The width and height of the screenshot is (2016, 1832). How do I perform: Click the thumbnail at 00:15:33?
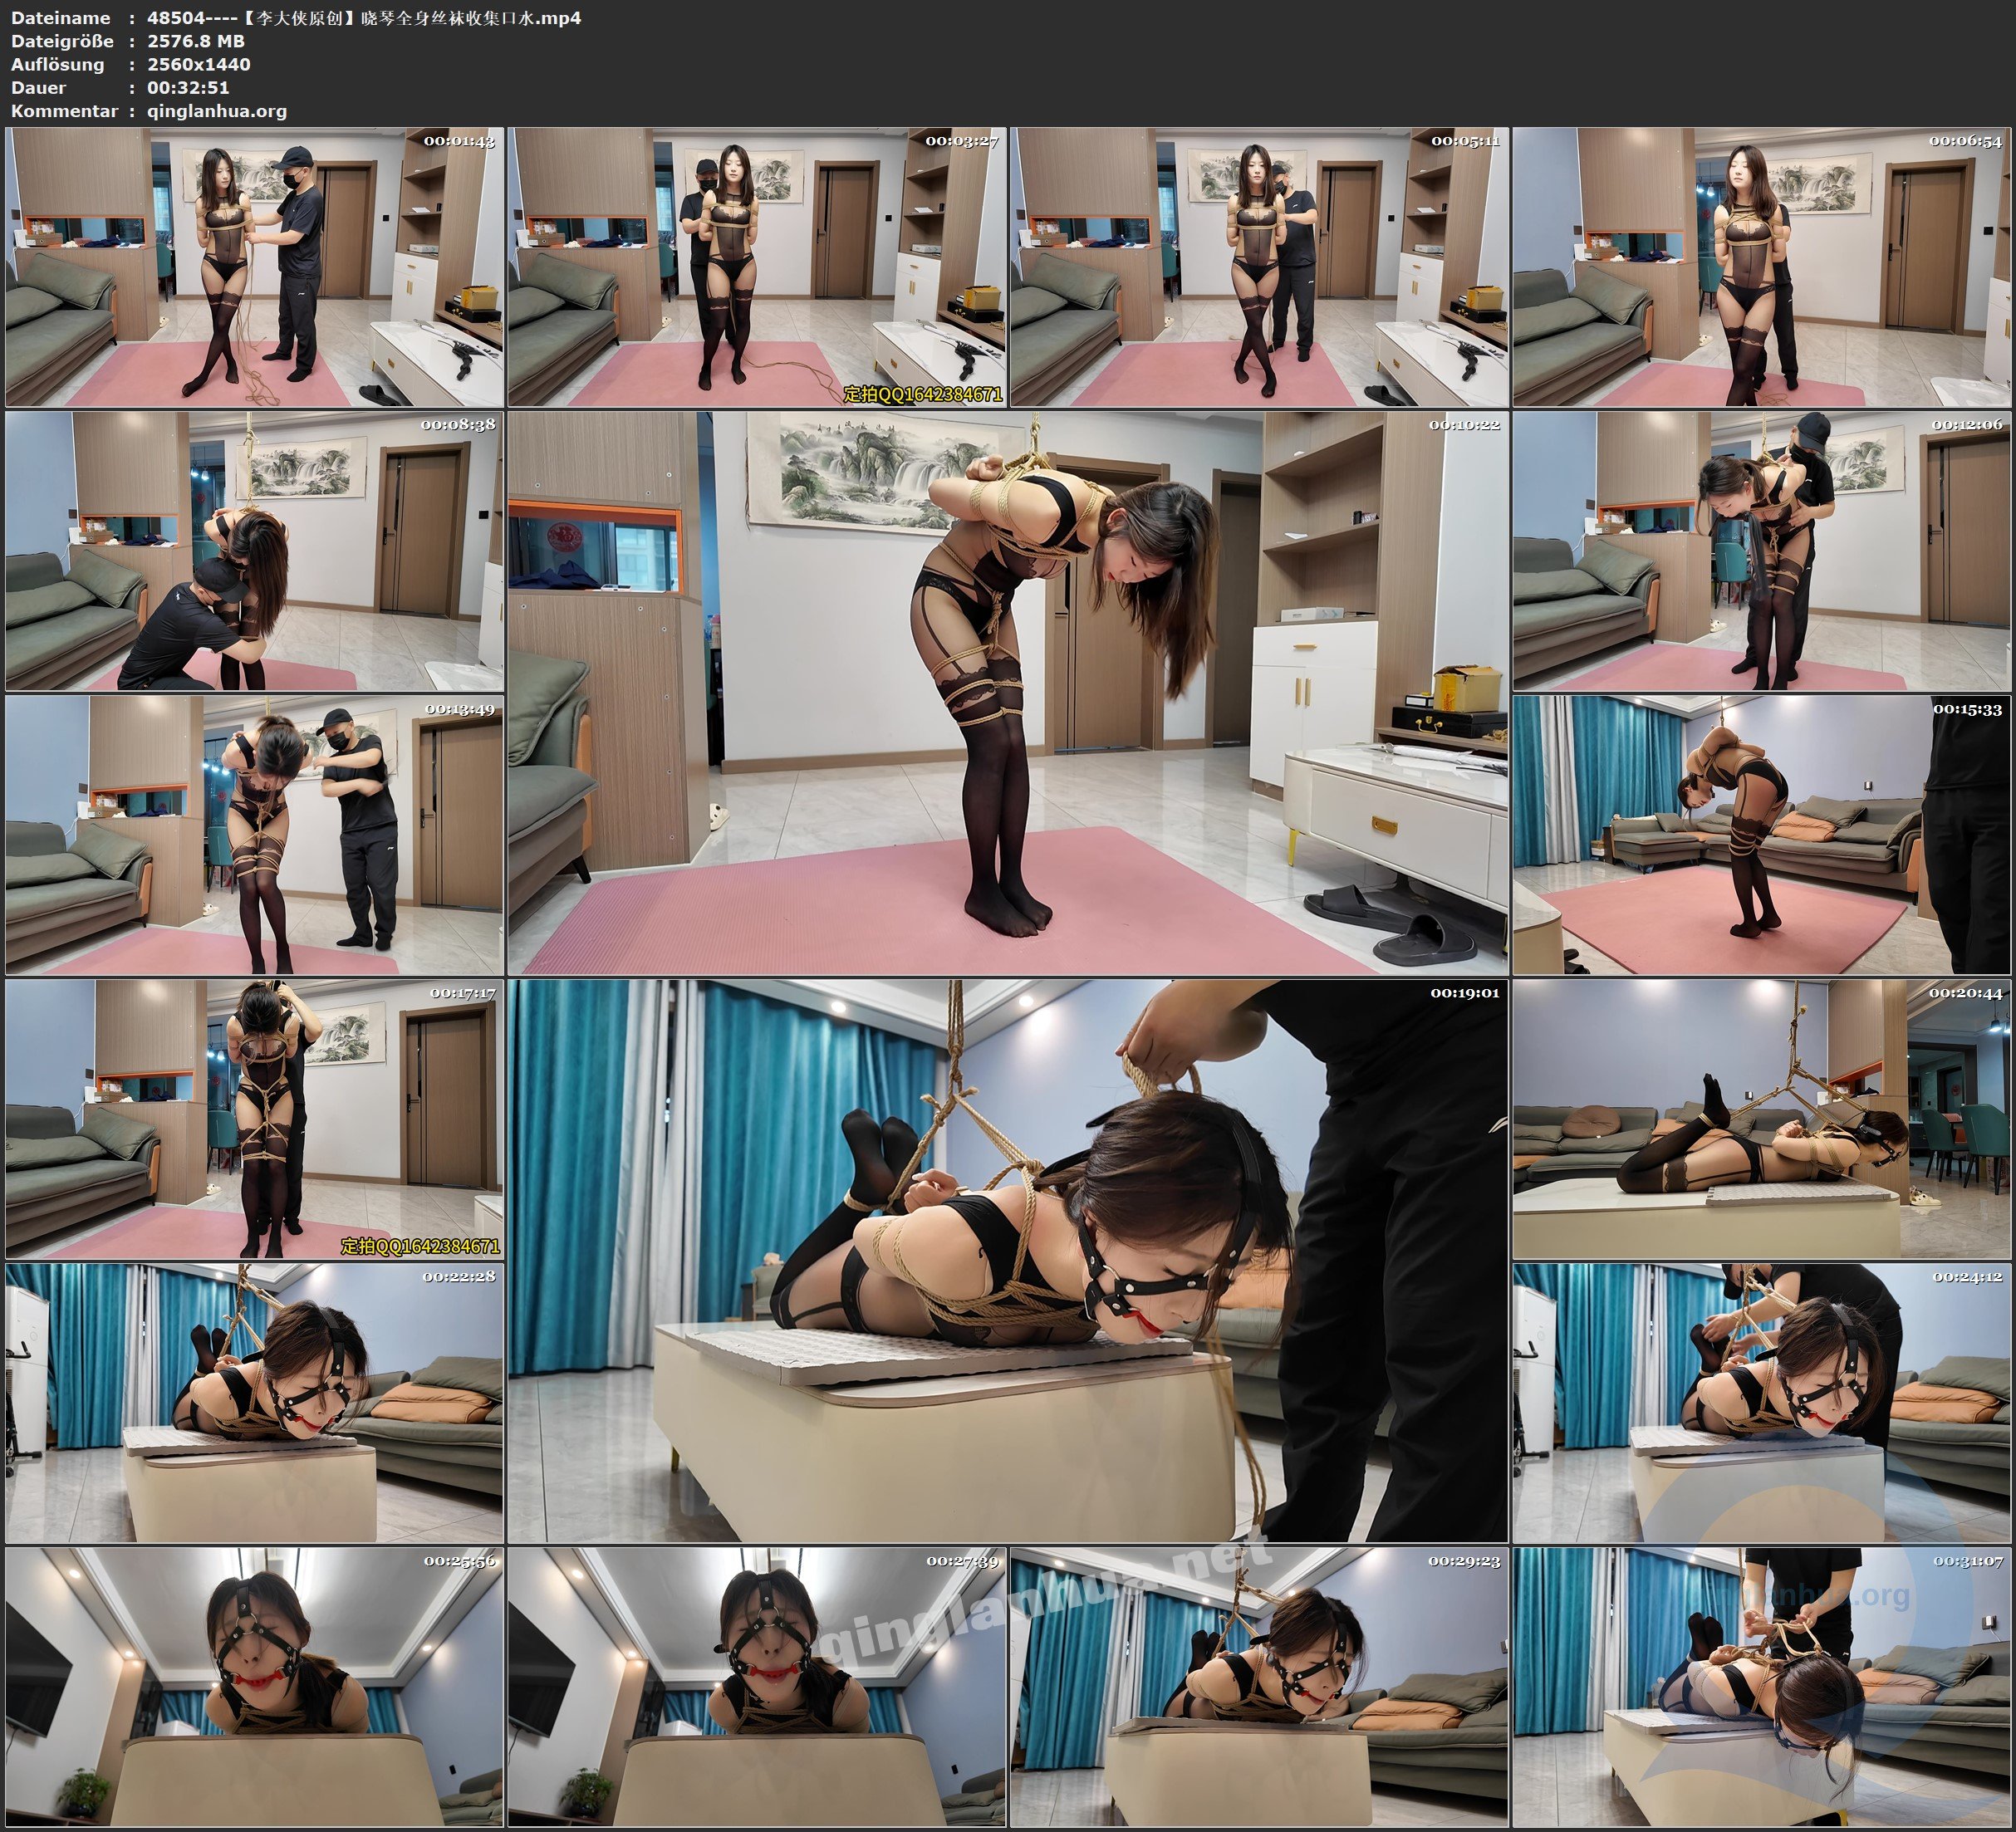pos(1761,835)
